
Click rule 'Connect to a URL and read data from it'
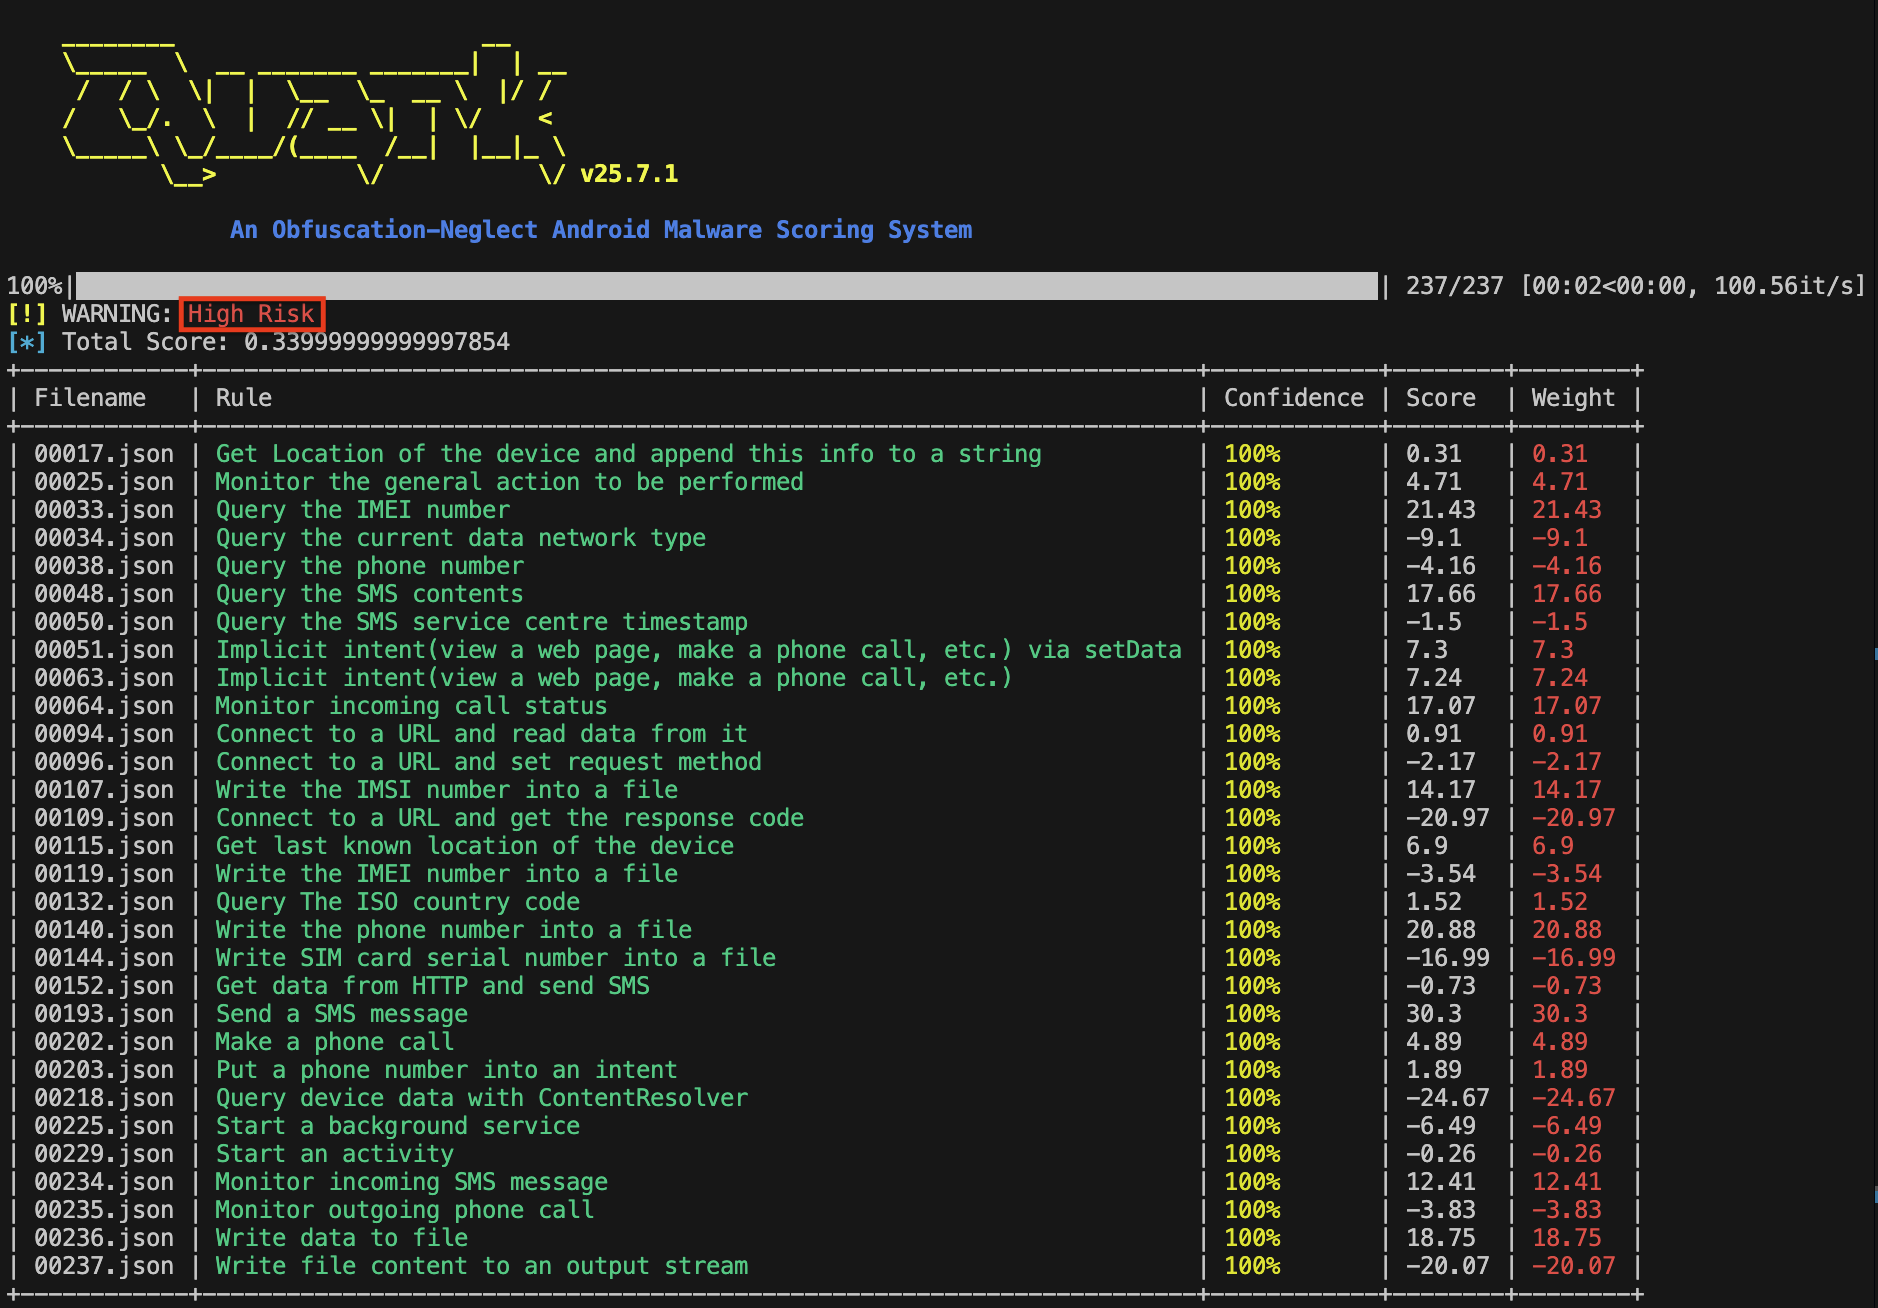[x=482, y=734]
